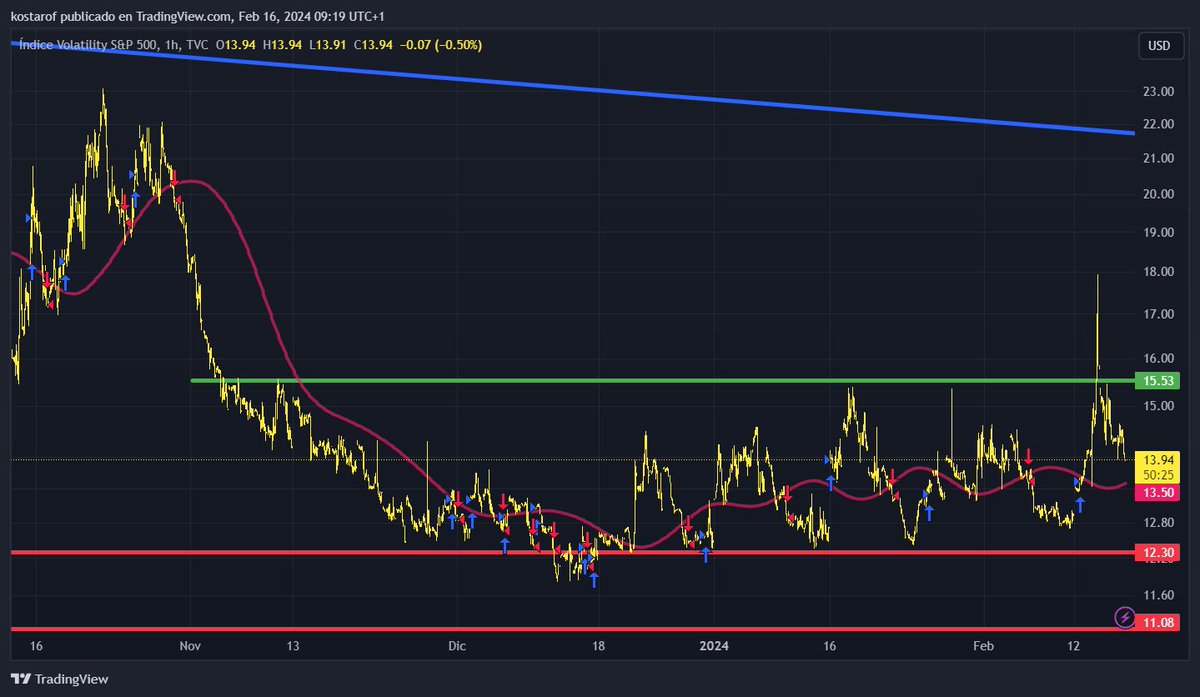The height and width of the screenshot is (697, 1200).
Task: Click the 15.00 price axis label
Action: point(1159,406)
